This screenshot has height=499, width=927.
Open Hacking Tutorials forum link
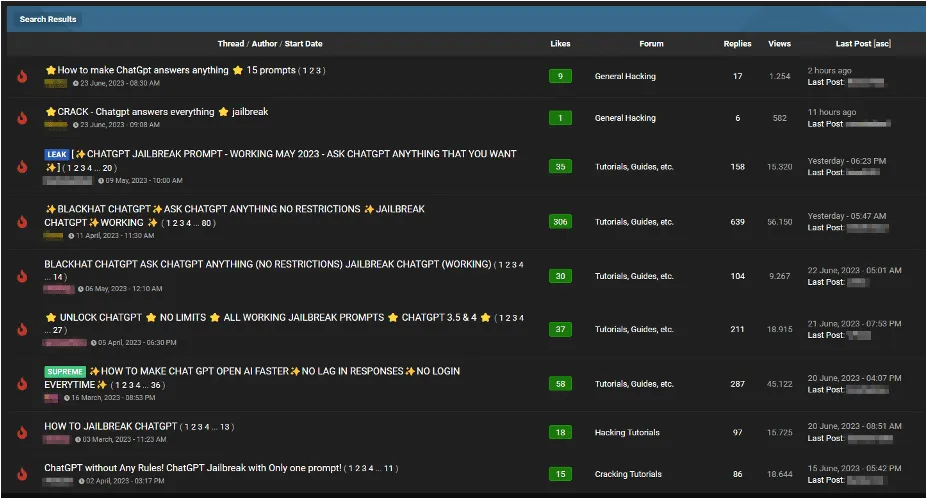[627, 433]
